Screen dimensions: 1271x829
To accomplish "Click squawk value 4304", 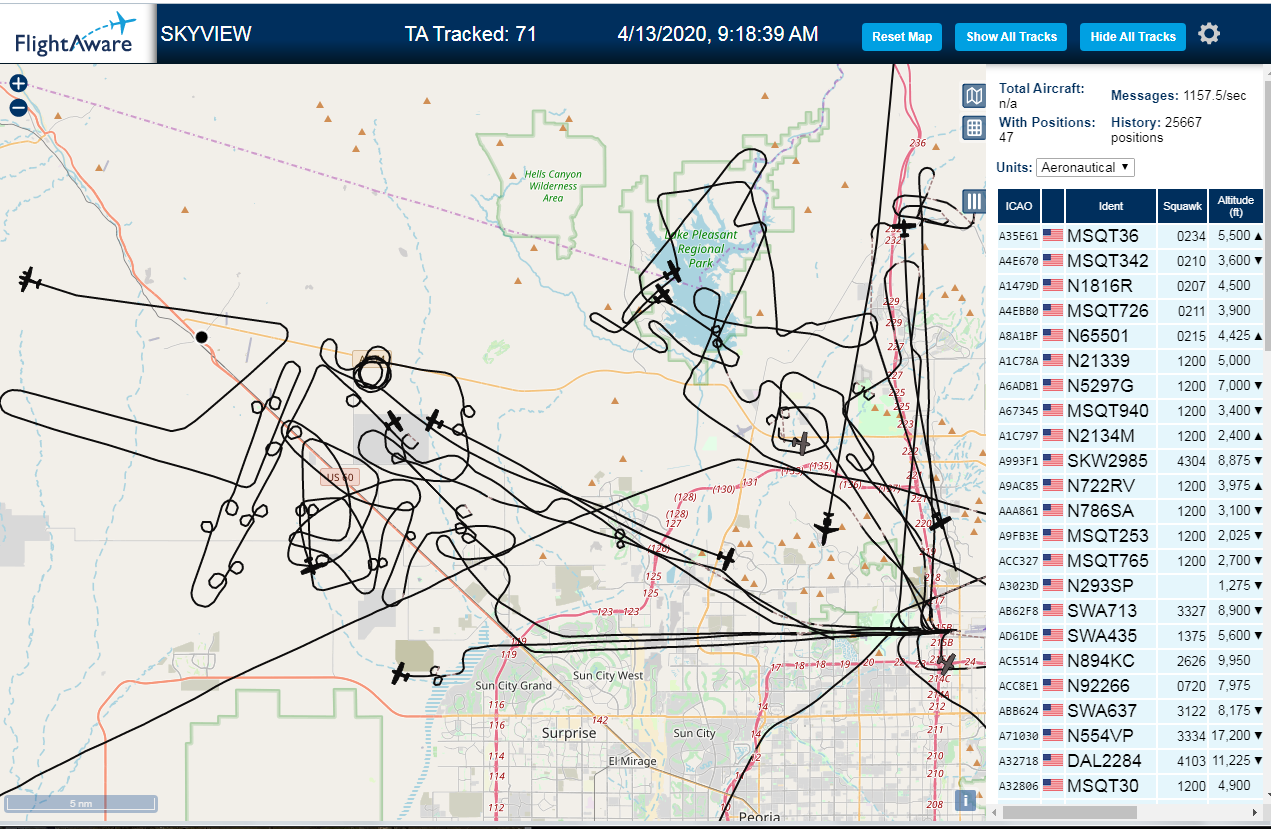I will 1191,461.
